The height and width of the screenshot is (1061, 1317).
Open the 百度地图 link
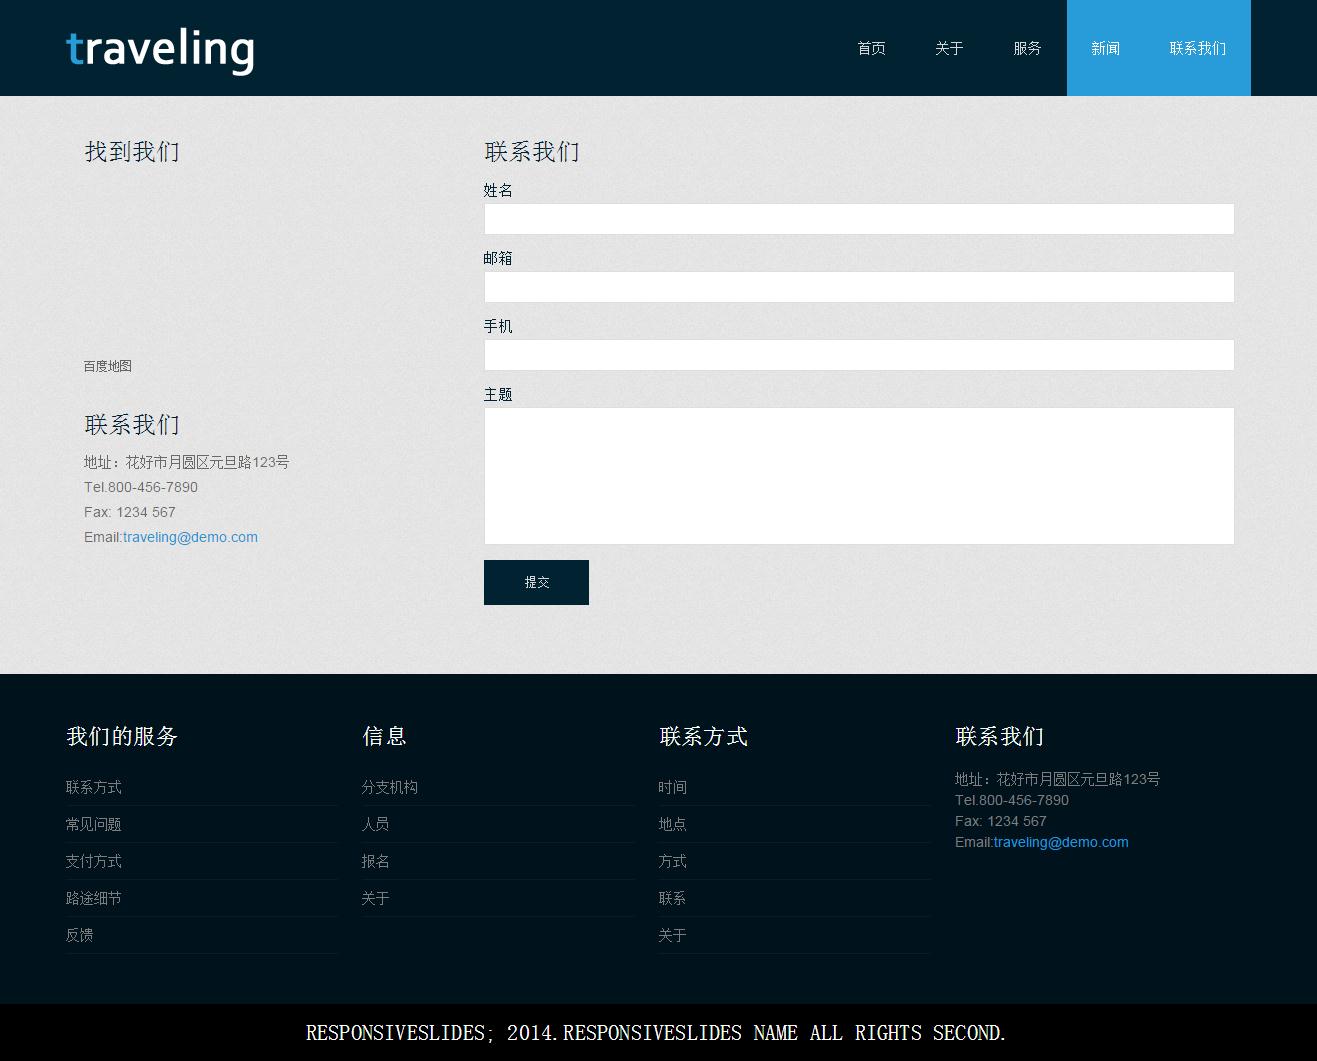pos(108,366)
